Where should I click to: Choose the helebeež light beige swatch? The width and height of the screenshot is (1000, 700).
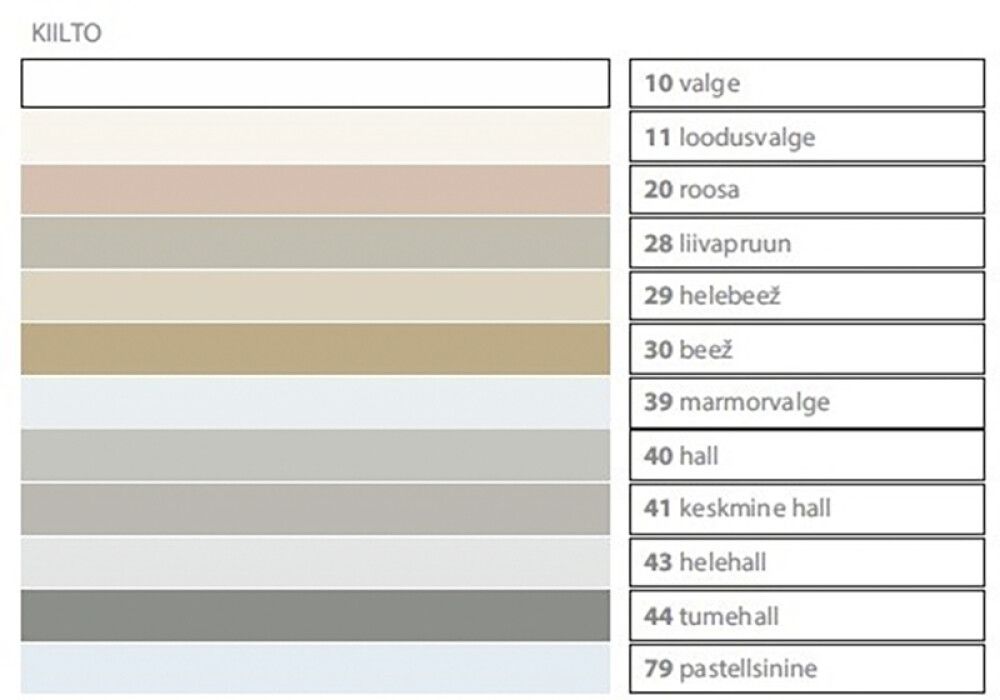pos(315,296)
